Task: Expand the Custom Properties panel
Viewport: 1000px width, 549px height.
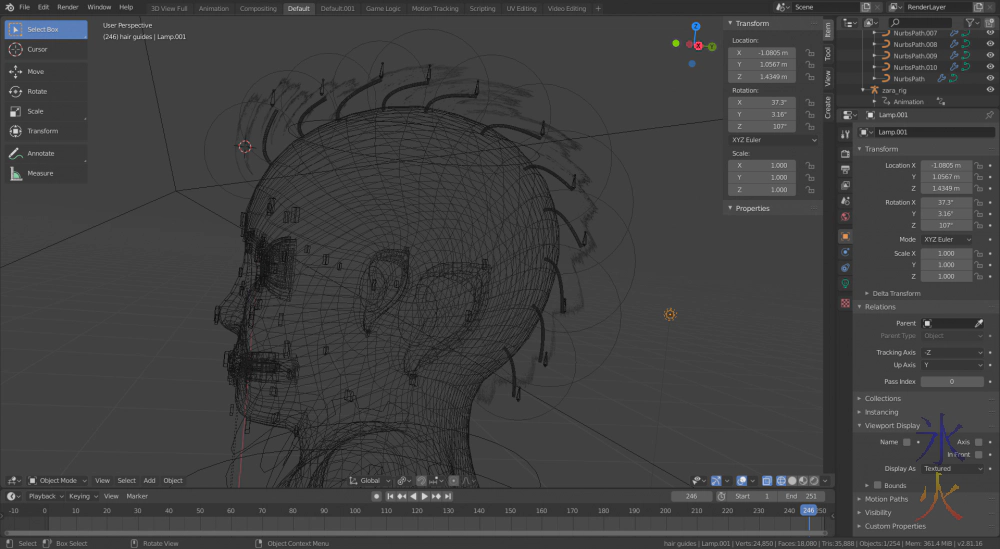Action: [x=895, y=526]
